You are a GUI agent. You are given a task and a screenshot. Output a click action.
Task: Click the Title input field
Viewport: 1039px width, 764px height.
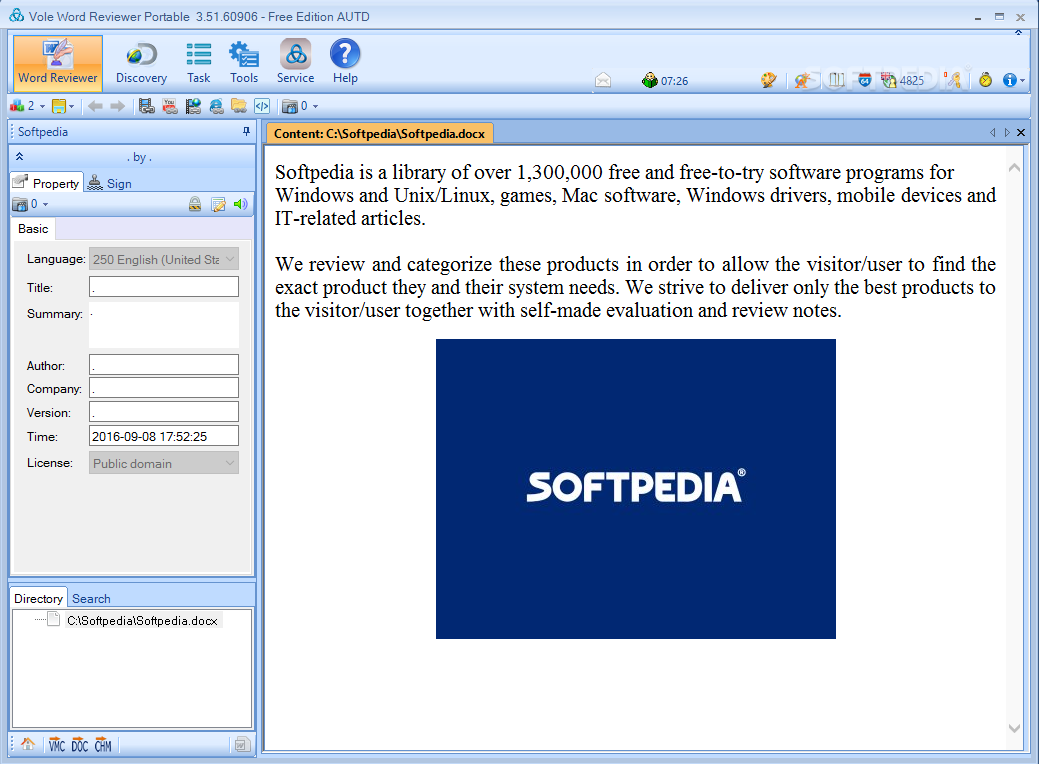tap(164, 286)
